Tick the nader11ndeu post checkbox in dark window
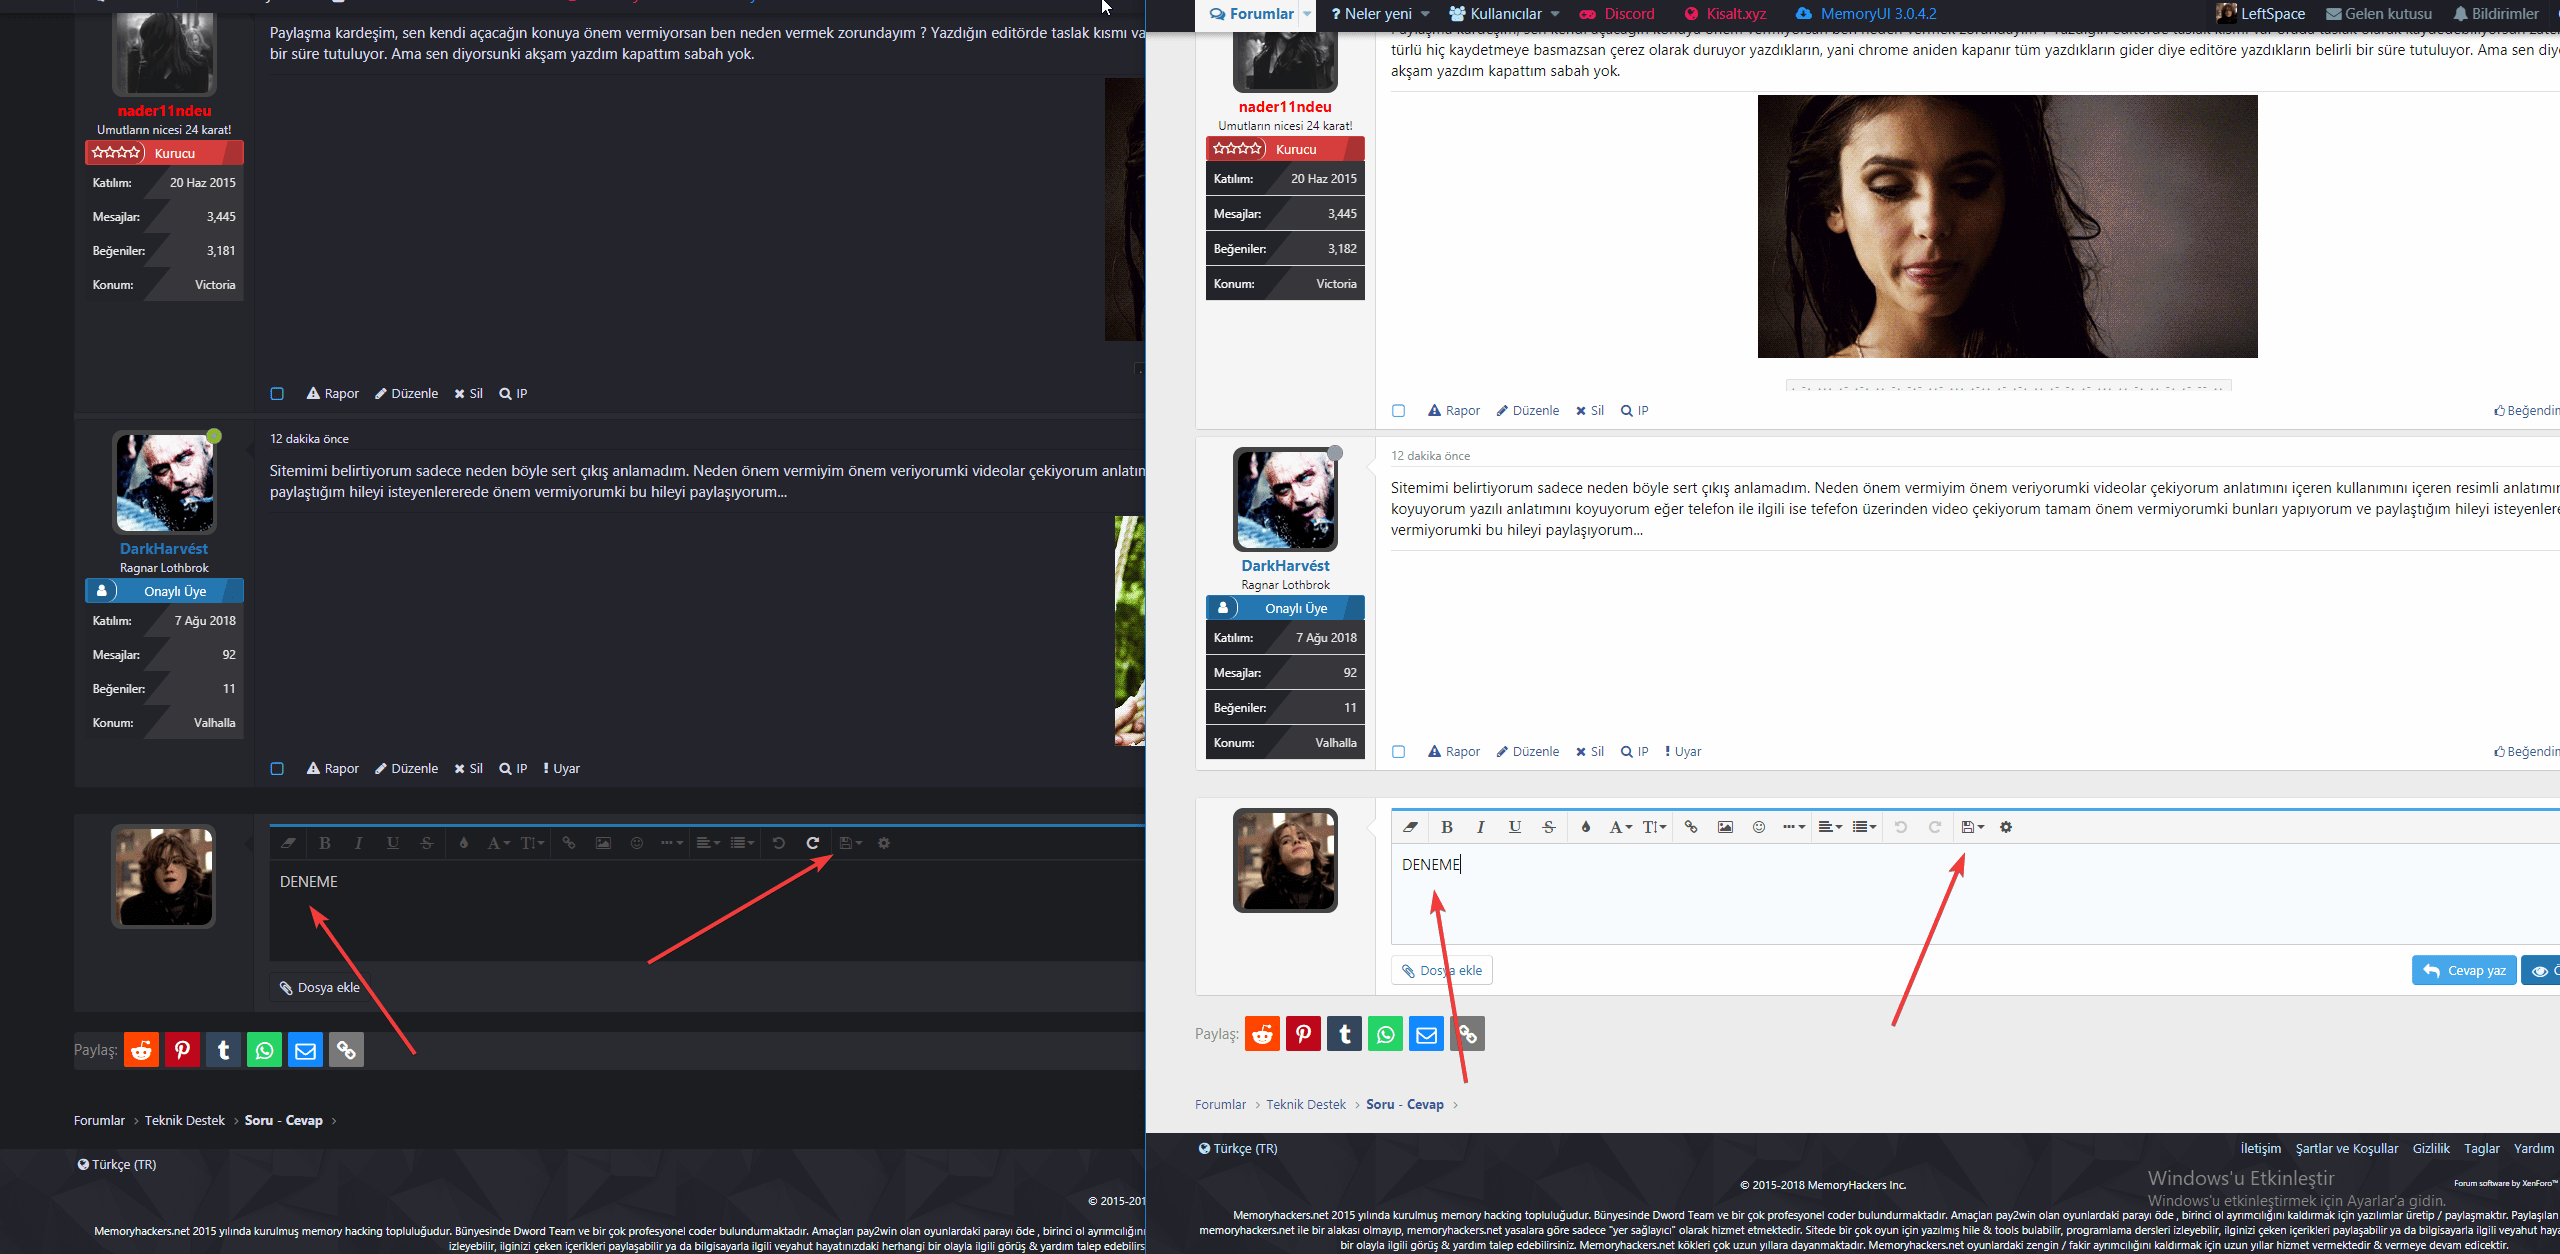Screen dimensions: 2560x1254 (277, 394)
